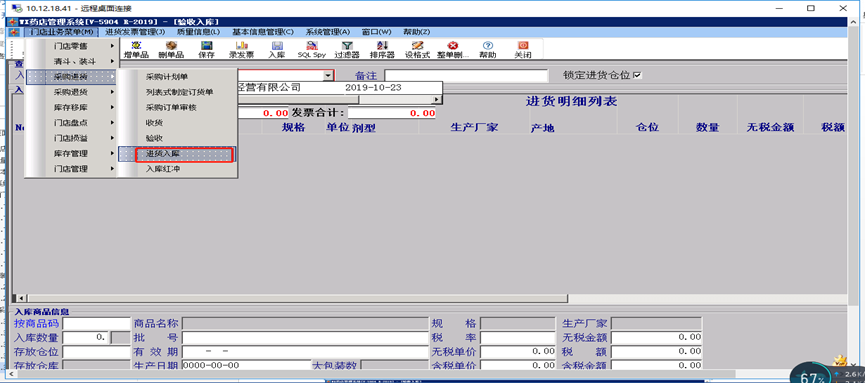Screen dimensions: 865x383
Task: Open the 排序器 sorter tool
Action: click(x=382, y=50)
